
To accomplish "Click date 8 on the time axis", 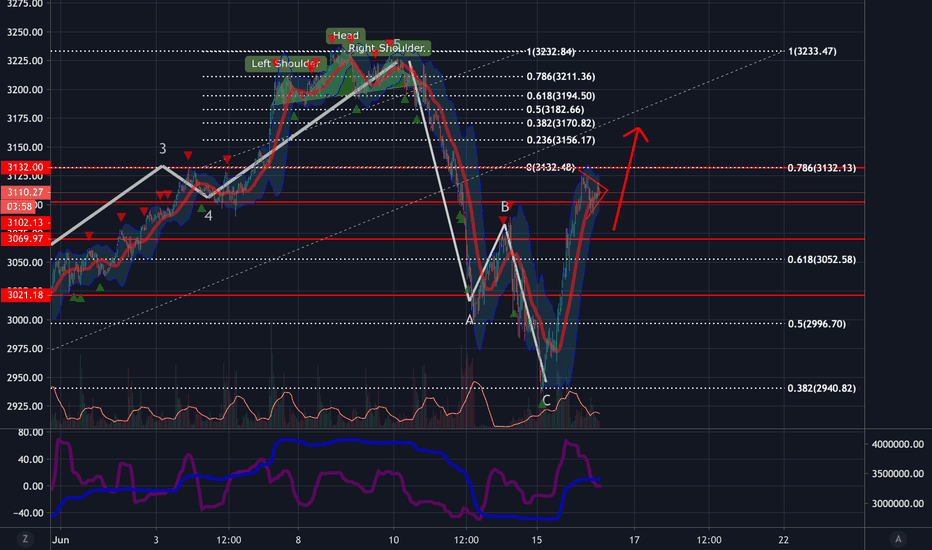I will click(x=298, y=540).
